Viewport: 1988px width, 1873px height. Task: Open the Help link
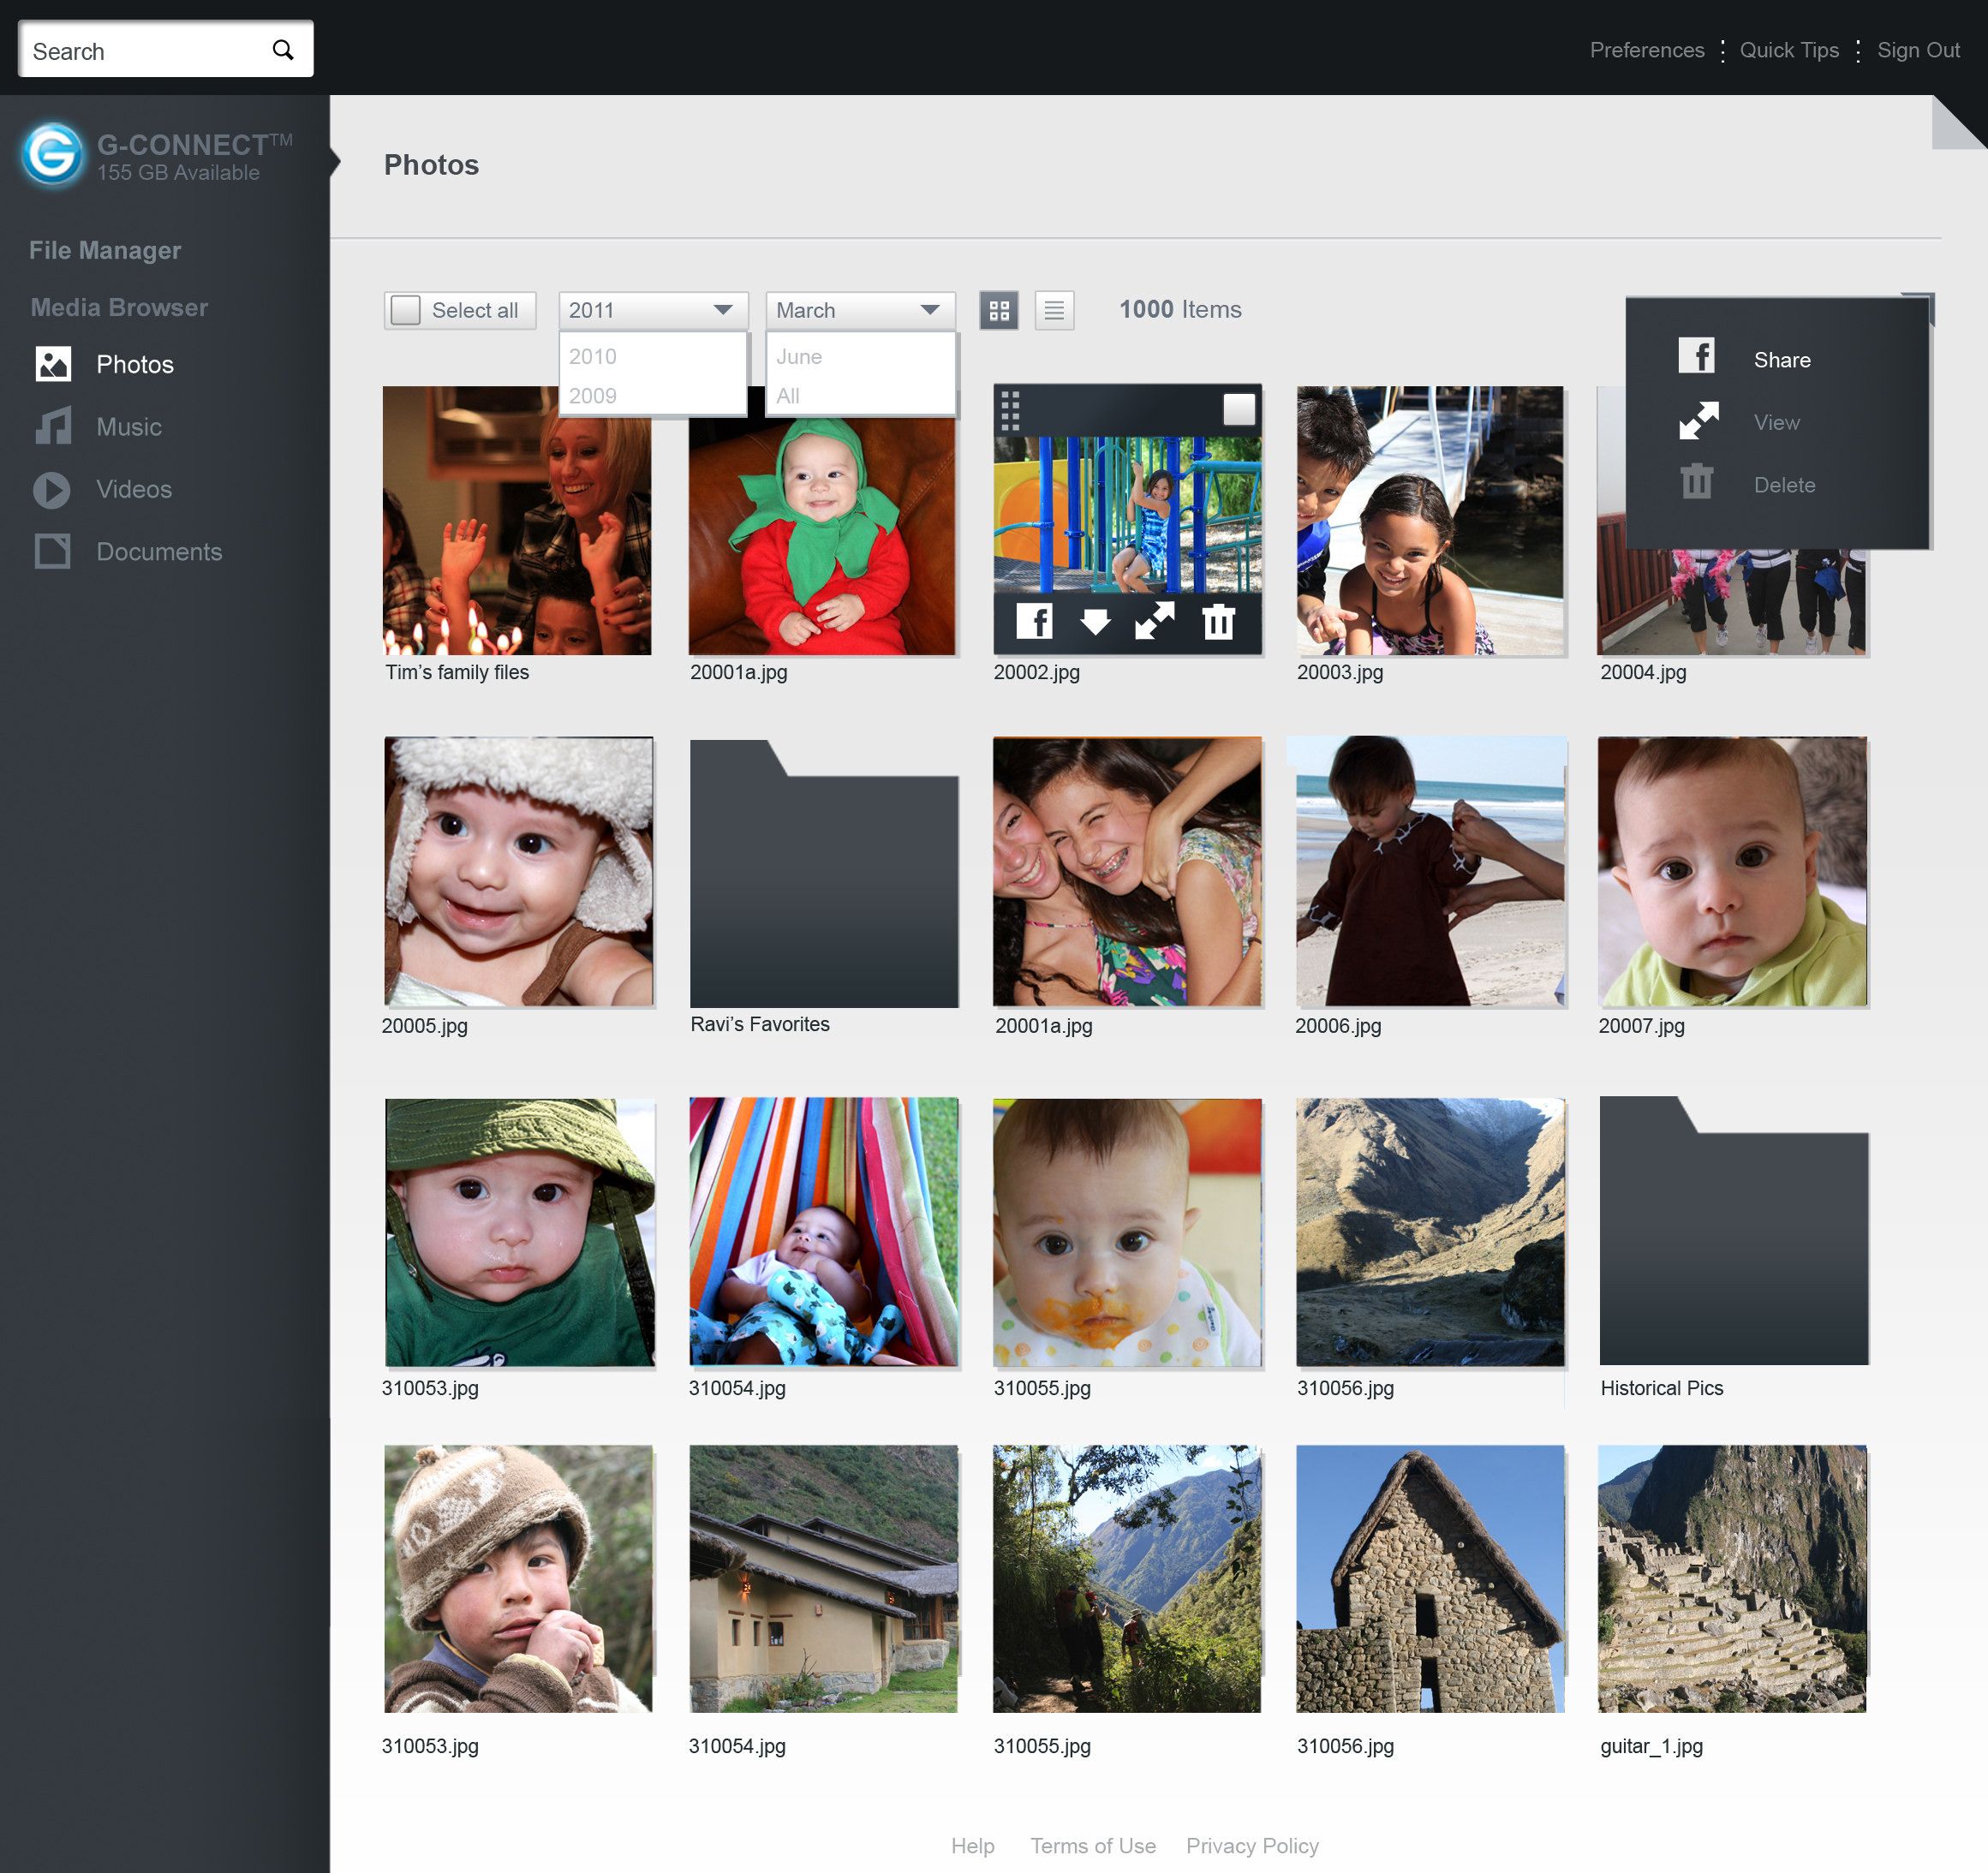tap(972, 1845)
